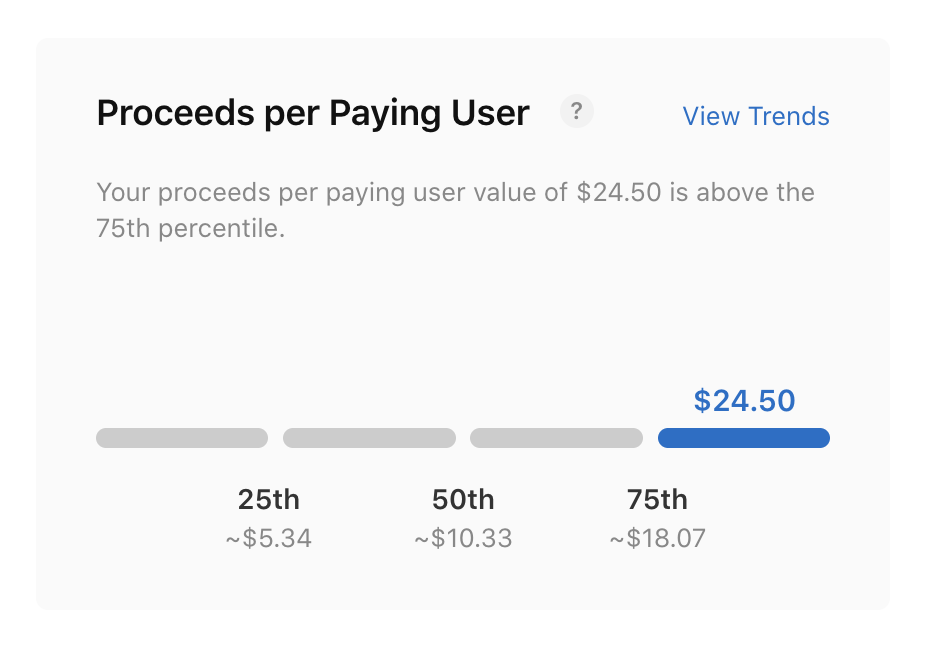936x652 pixels.
Task: Click the second gray percentile bar segment
Action: (369, 438)
